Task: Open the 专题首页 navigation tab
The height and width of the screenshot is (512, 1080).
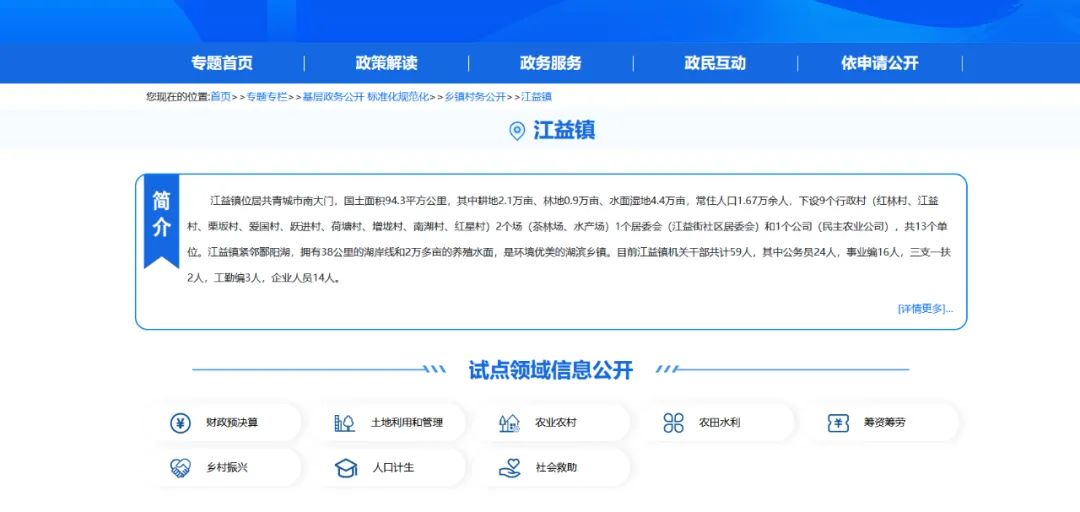Action: (222, 63)
